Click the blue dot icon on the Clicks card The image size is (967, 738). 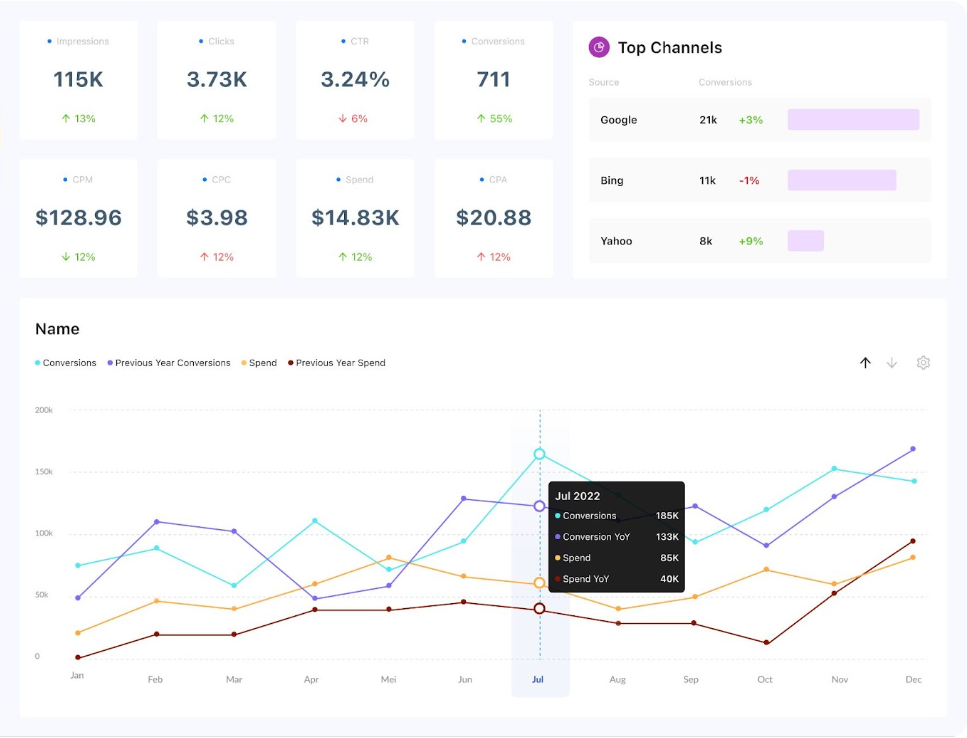tap(201, 41)
